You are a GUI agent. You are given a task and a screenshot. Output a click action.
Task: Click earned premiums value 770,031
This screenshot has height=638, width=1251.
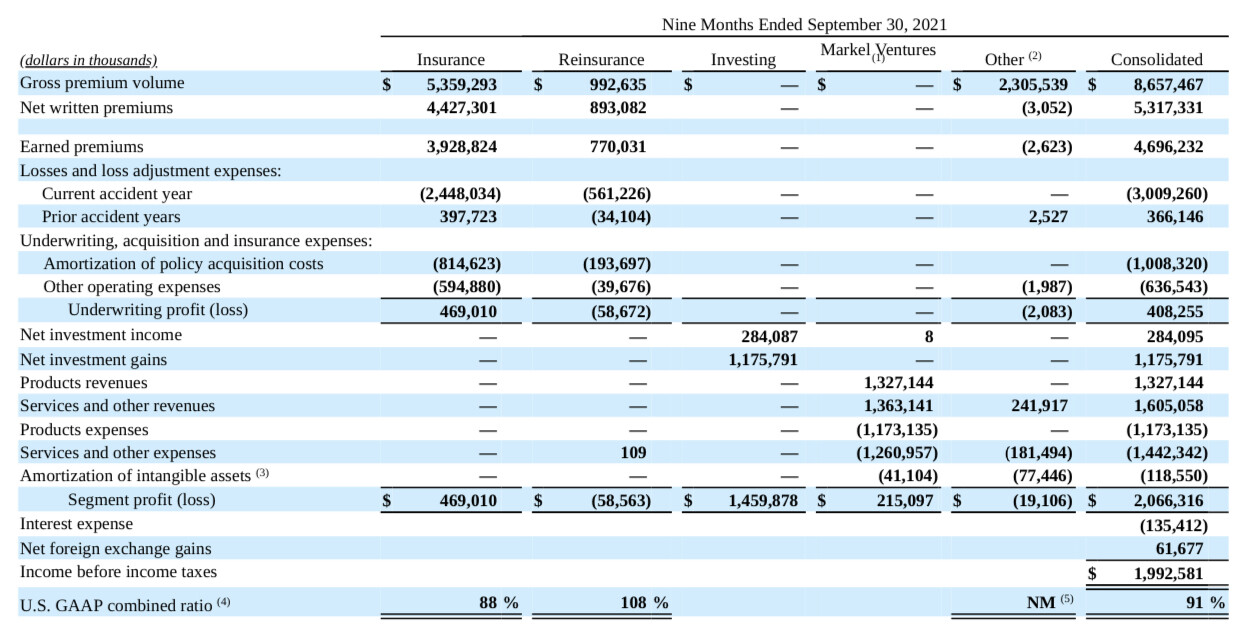point(618,147)
